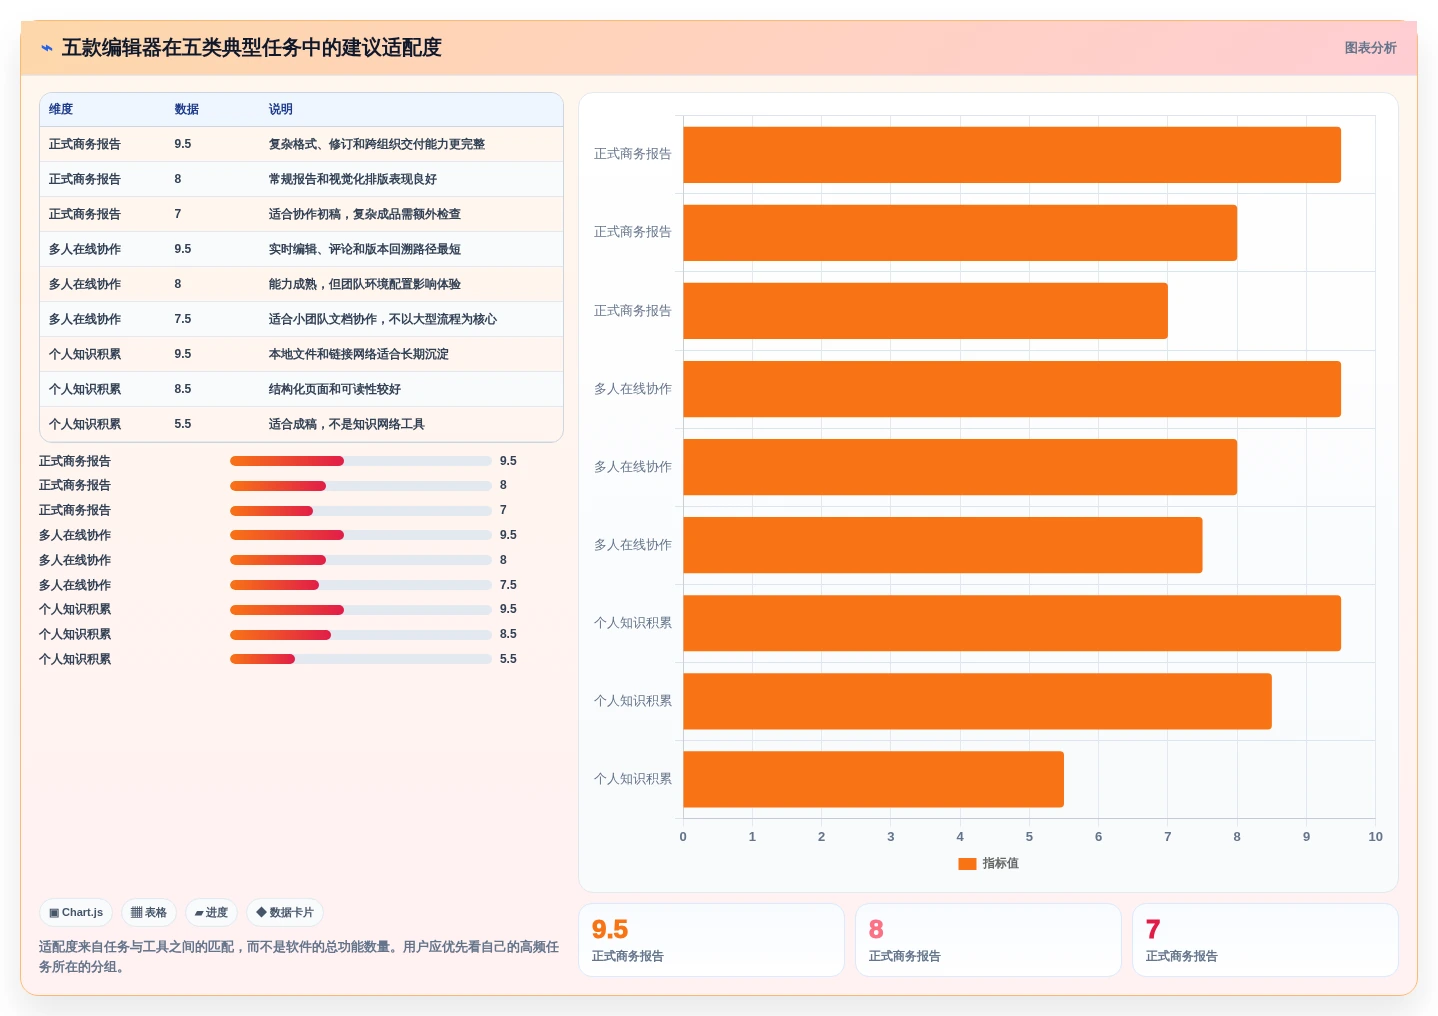
Task: Click the title 五款编辑器在五类典型任务中的建议适配度
Action: click(252, 48)
